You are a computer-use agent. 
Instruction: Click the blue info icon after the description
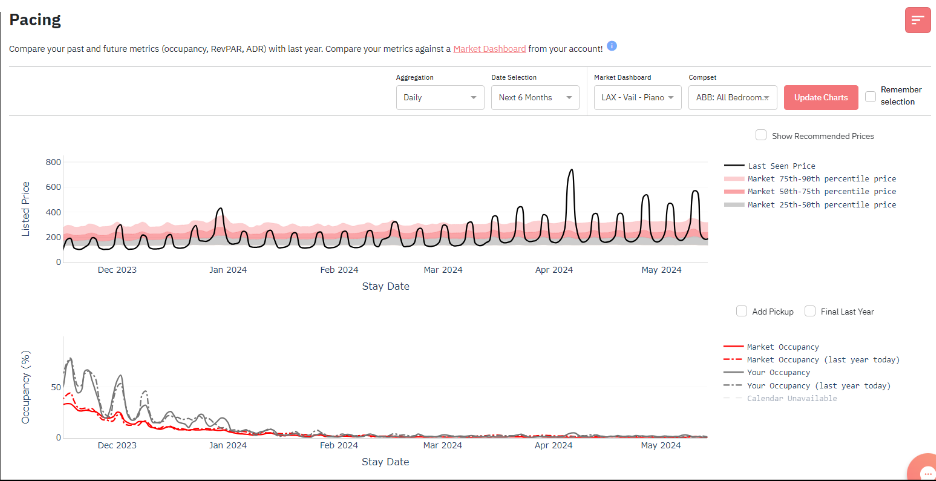point(612,46)
